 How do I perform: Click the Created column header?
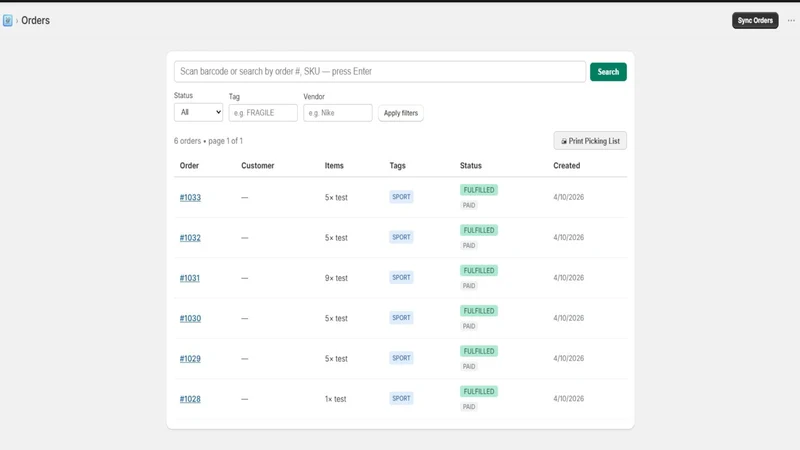click(x=567, y=166)
